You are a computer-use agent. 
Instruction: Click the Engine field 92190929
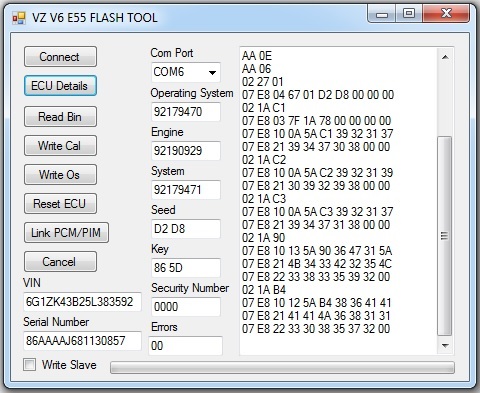pos(186,151)
